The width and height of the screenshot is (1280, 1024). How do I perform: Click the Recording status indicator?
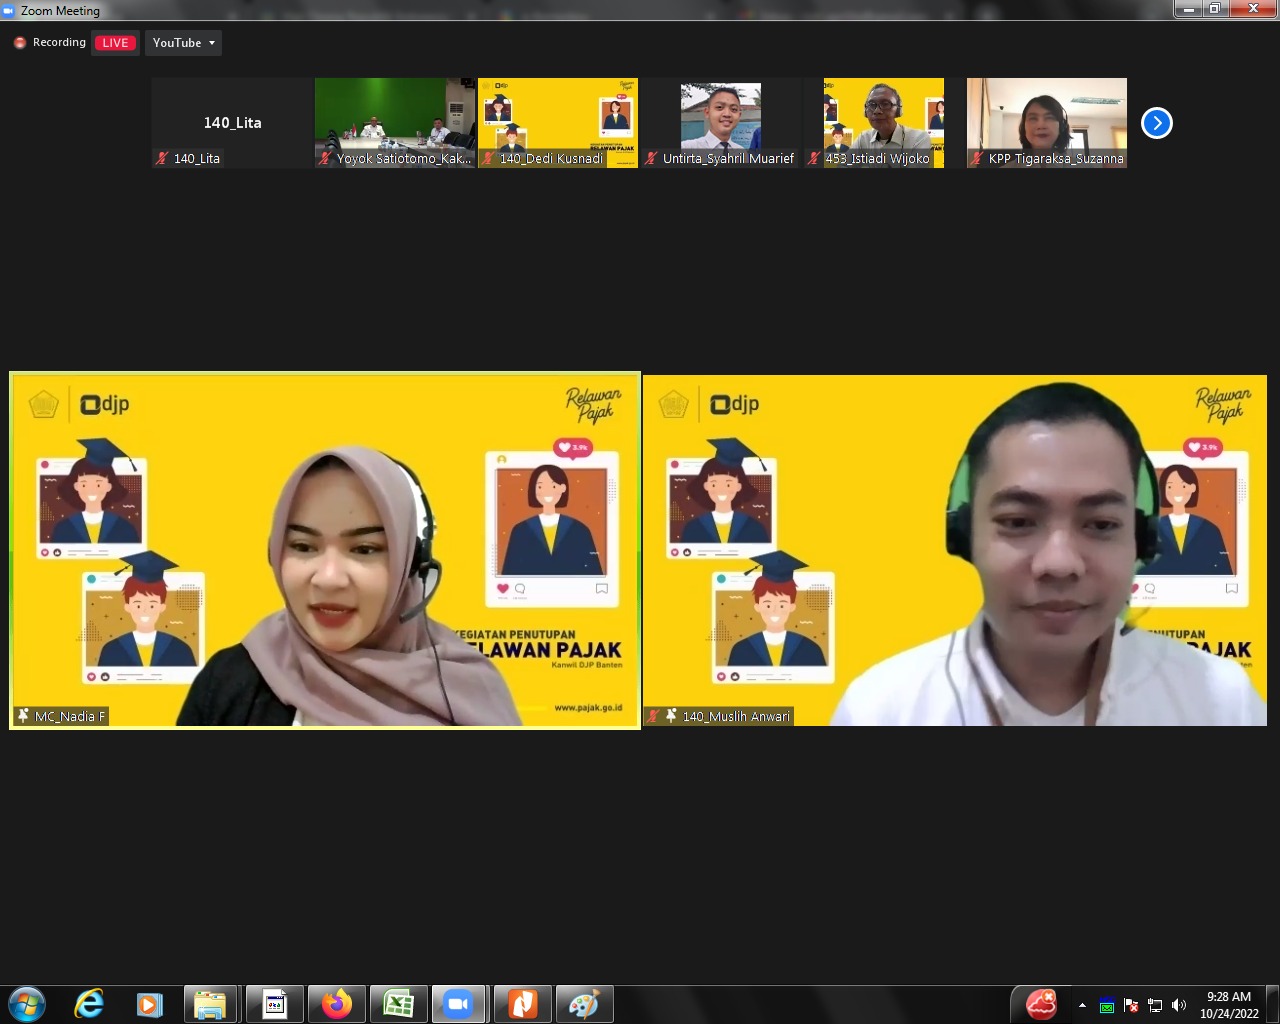point(50,43)
